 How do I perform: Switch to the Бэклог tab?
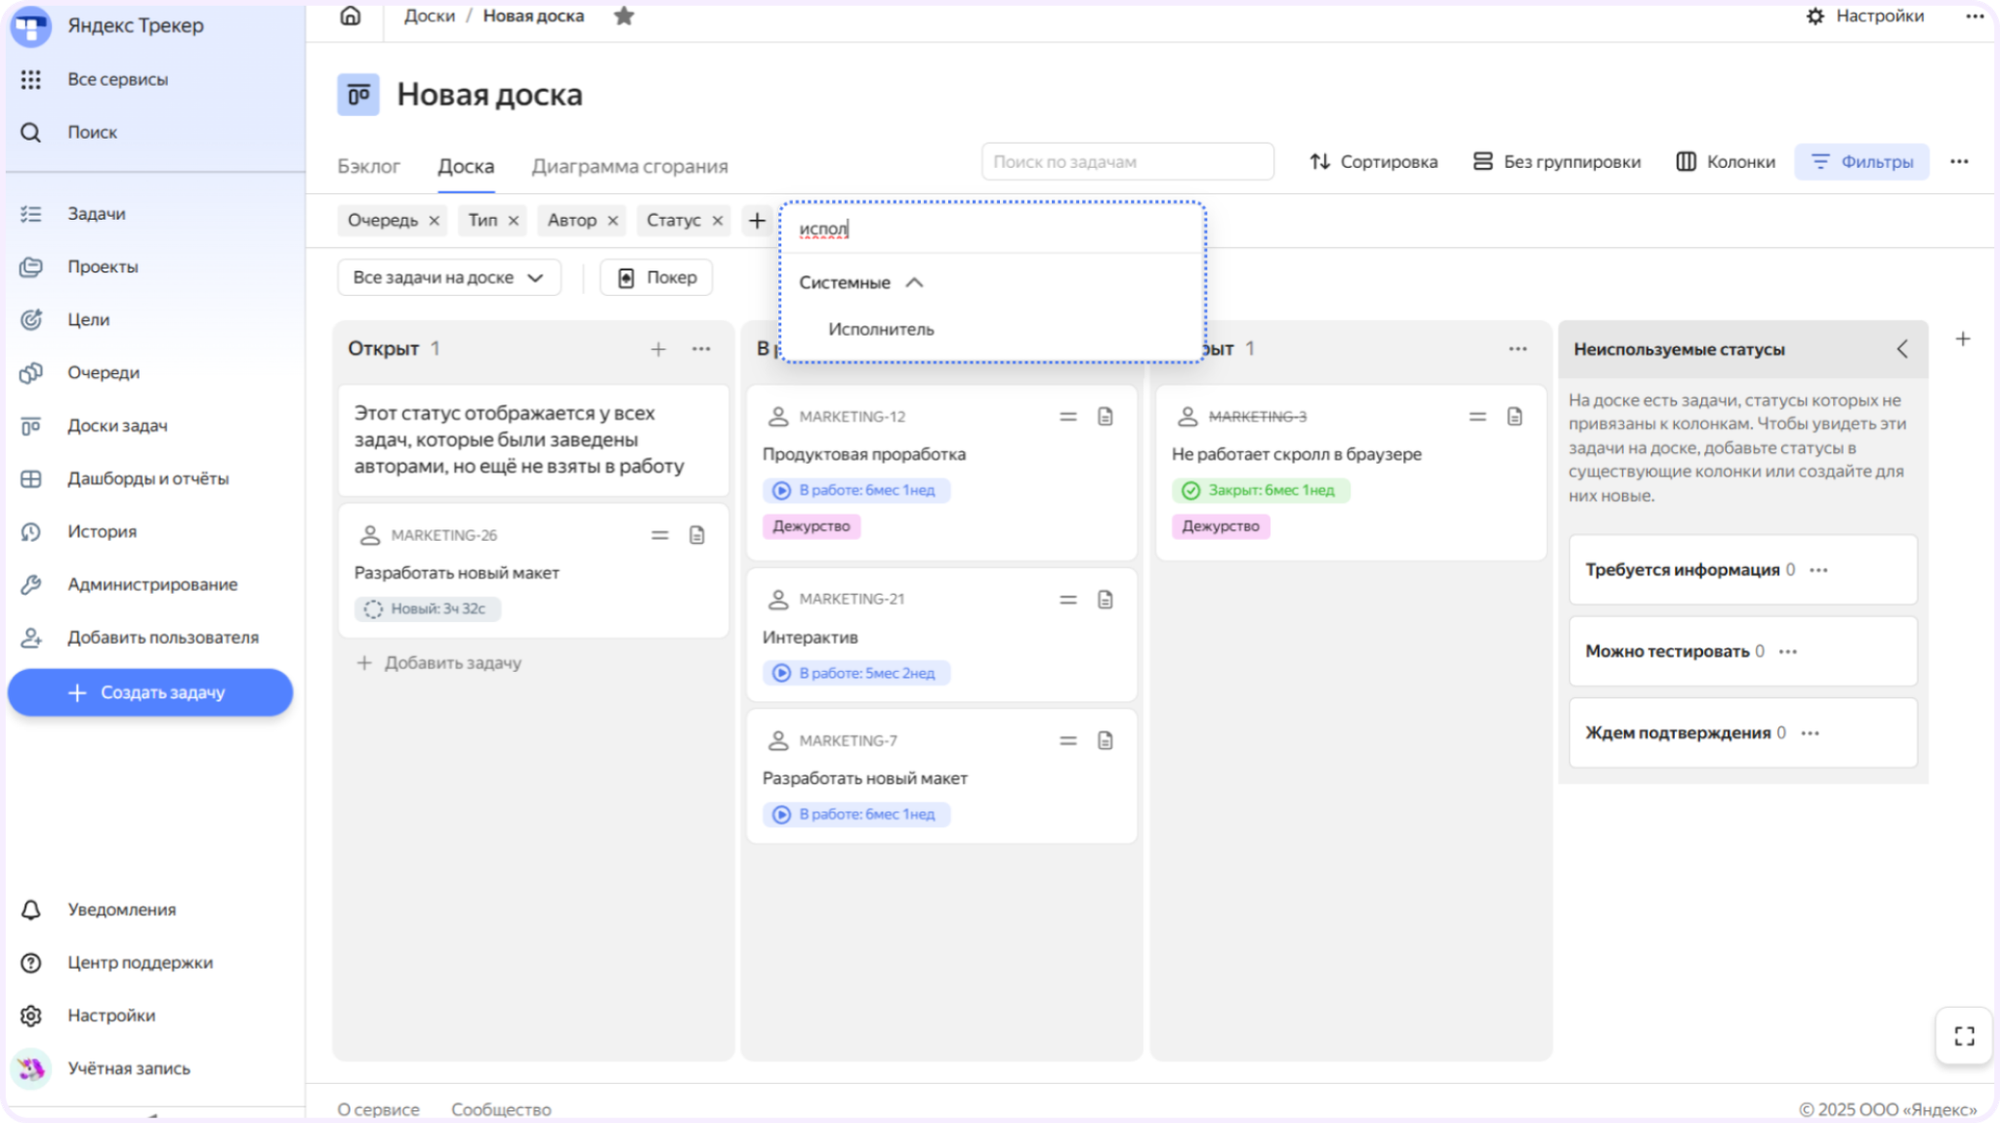pos(369,166)
